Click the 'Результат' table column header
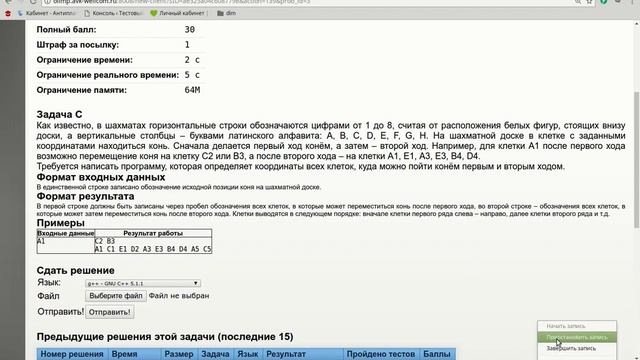Screen dimensions: 640x360 pyautogui.click(x=303, y=354)
